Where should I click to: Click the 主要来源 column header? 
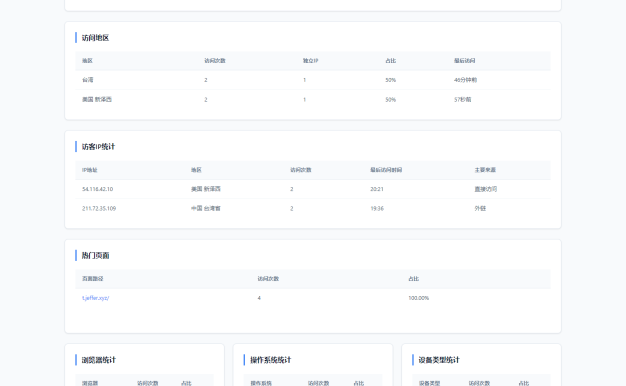[485, 170]
